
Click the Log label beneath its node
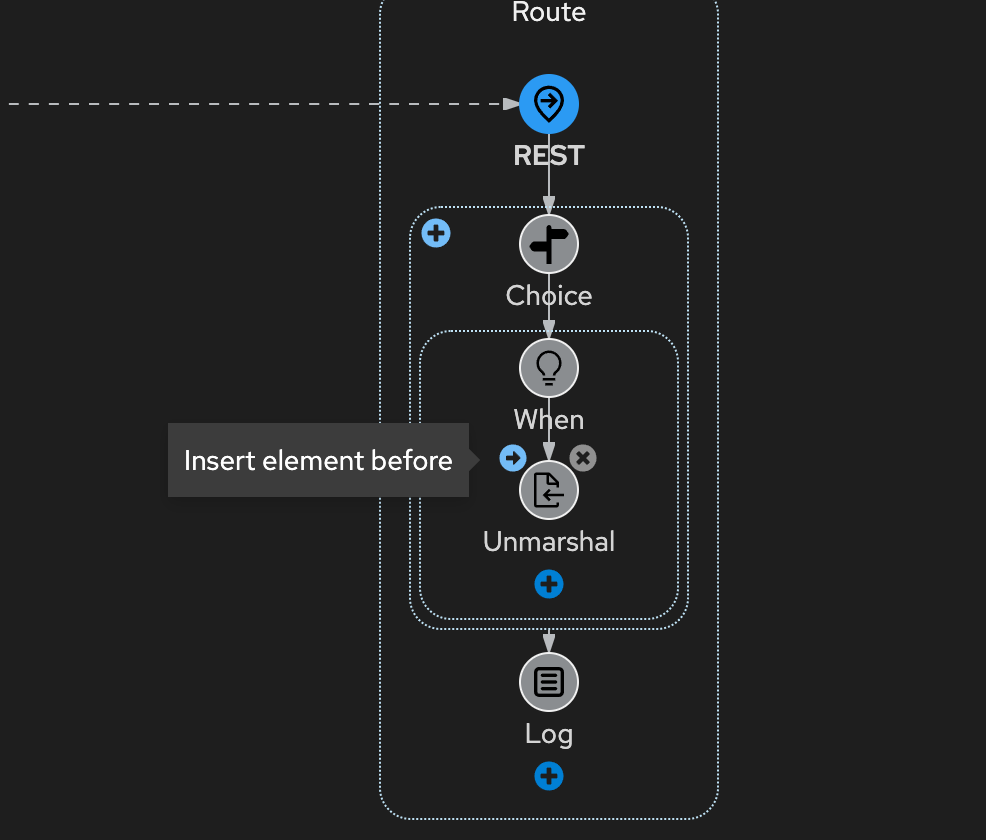548,733
